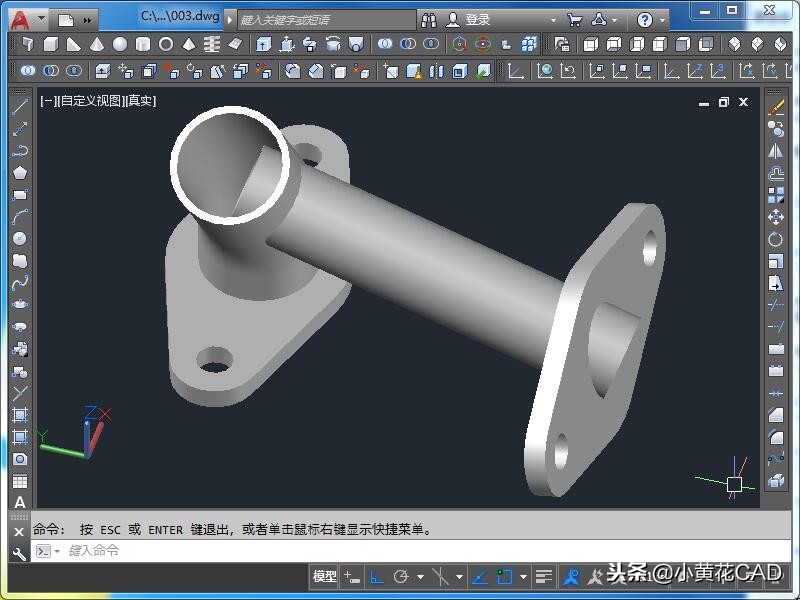This screenshot has height=600, width=800.
Task: Select the Line tool in draw toolbar
Action: 19,107
